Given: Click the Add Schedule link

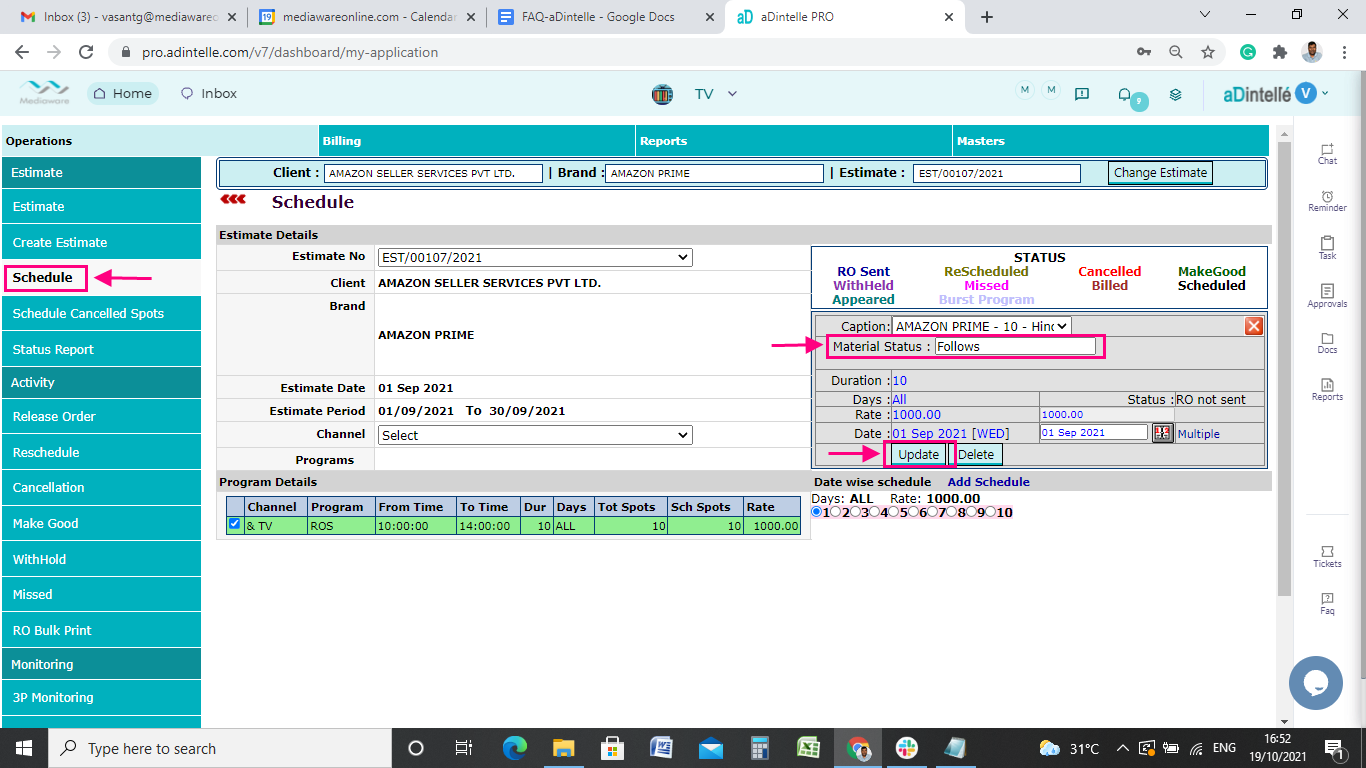Looking at the screenshot, I should coord(988,482).
